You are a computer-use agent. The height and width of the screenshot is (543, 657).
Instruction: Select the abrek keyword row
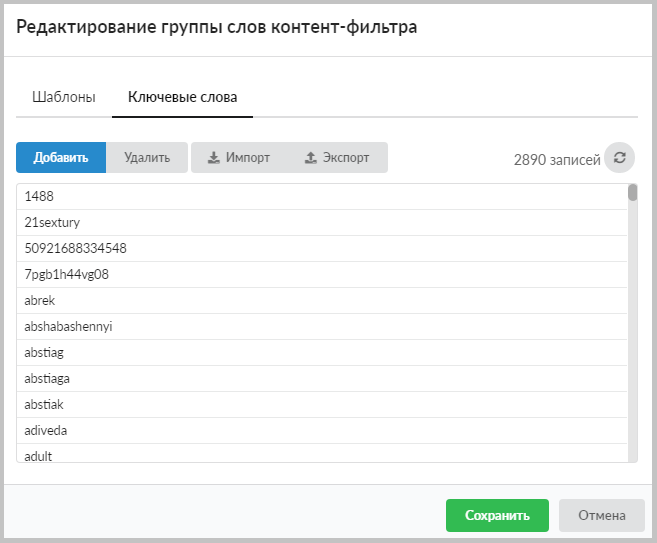pos(322,300)
